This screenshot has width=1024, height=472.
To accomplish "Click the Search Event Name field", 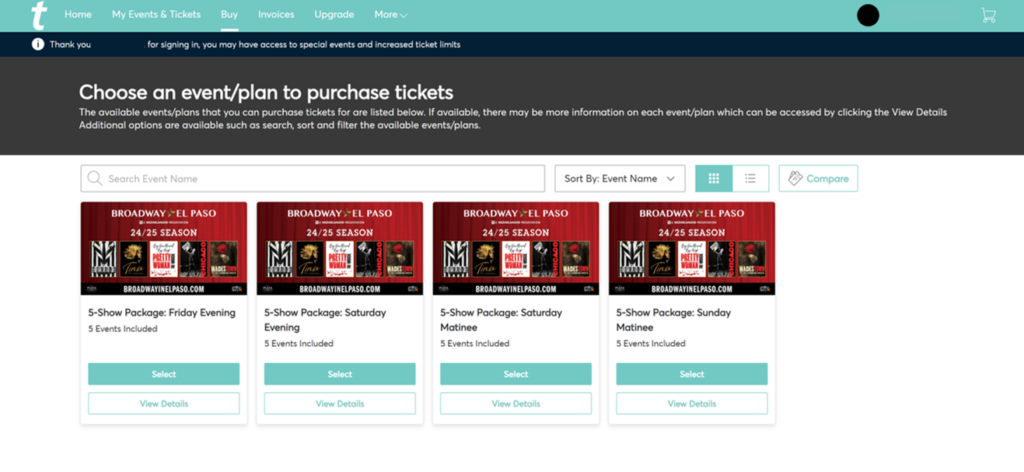I will point(320,179).
